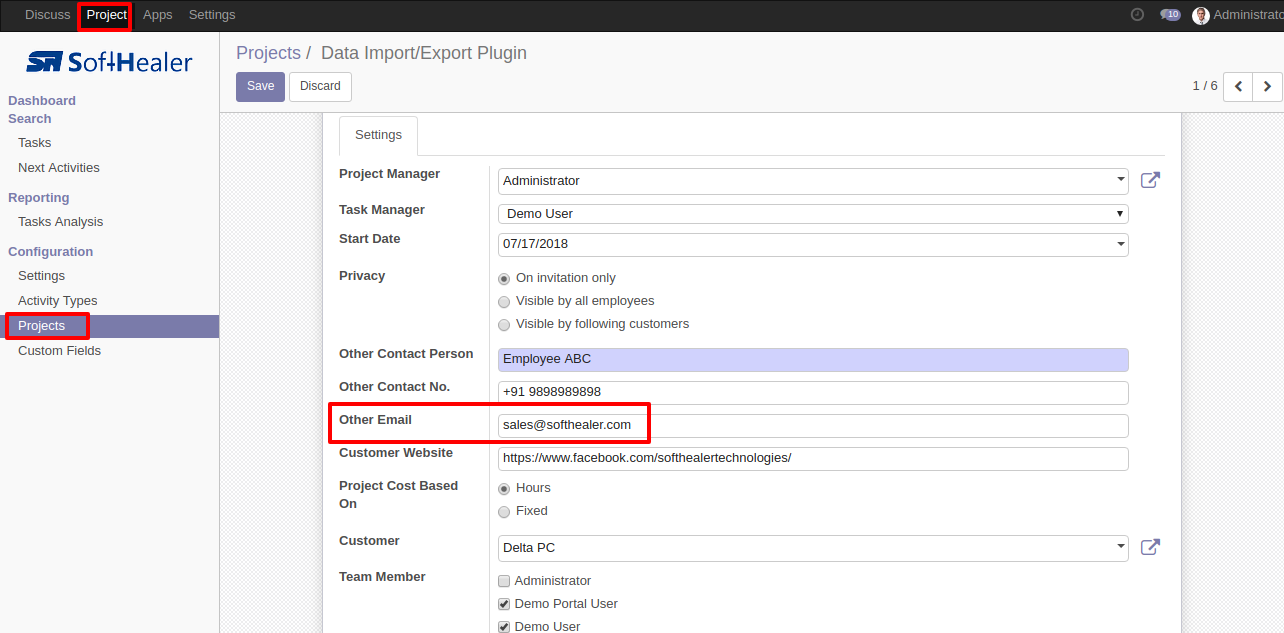Open the Apps menu
The height and width of the screenshot is (633, 1284).
click(x=158, y=15)
